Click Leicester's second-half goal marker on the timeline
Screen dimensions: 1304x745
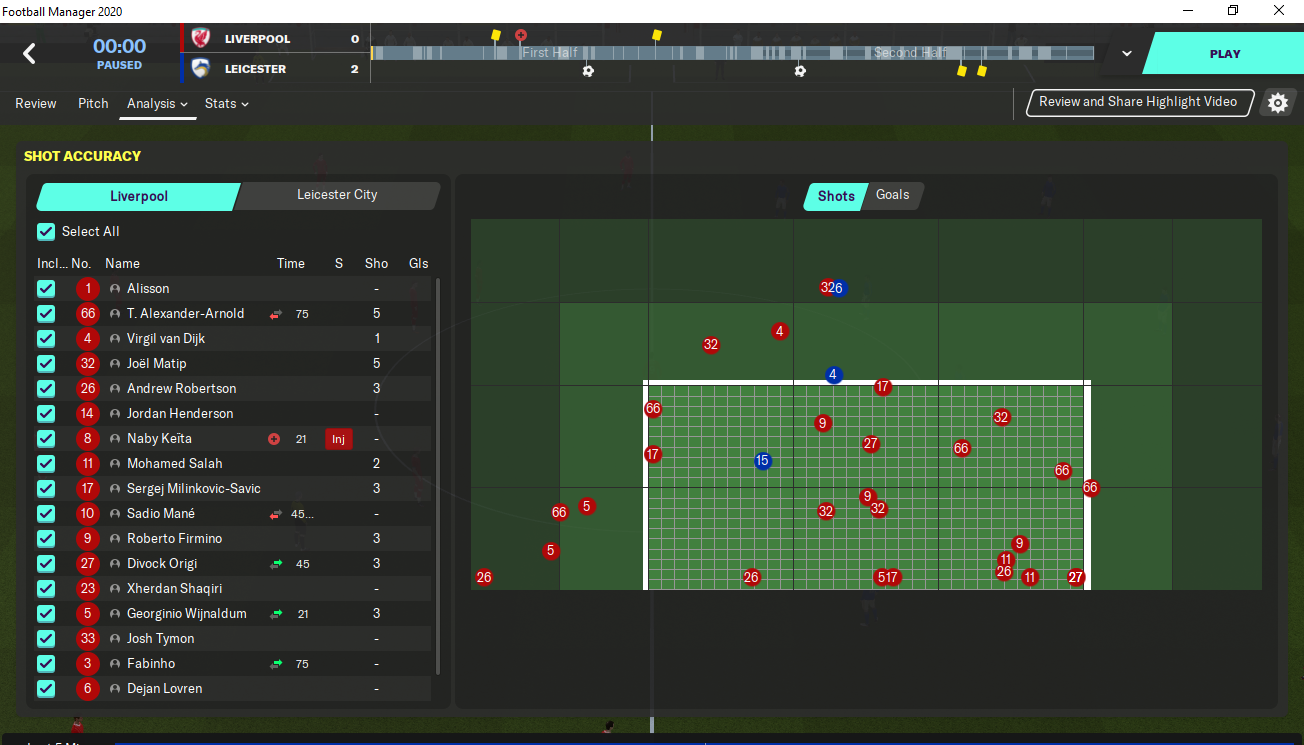click(800, 71)
